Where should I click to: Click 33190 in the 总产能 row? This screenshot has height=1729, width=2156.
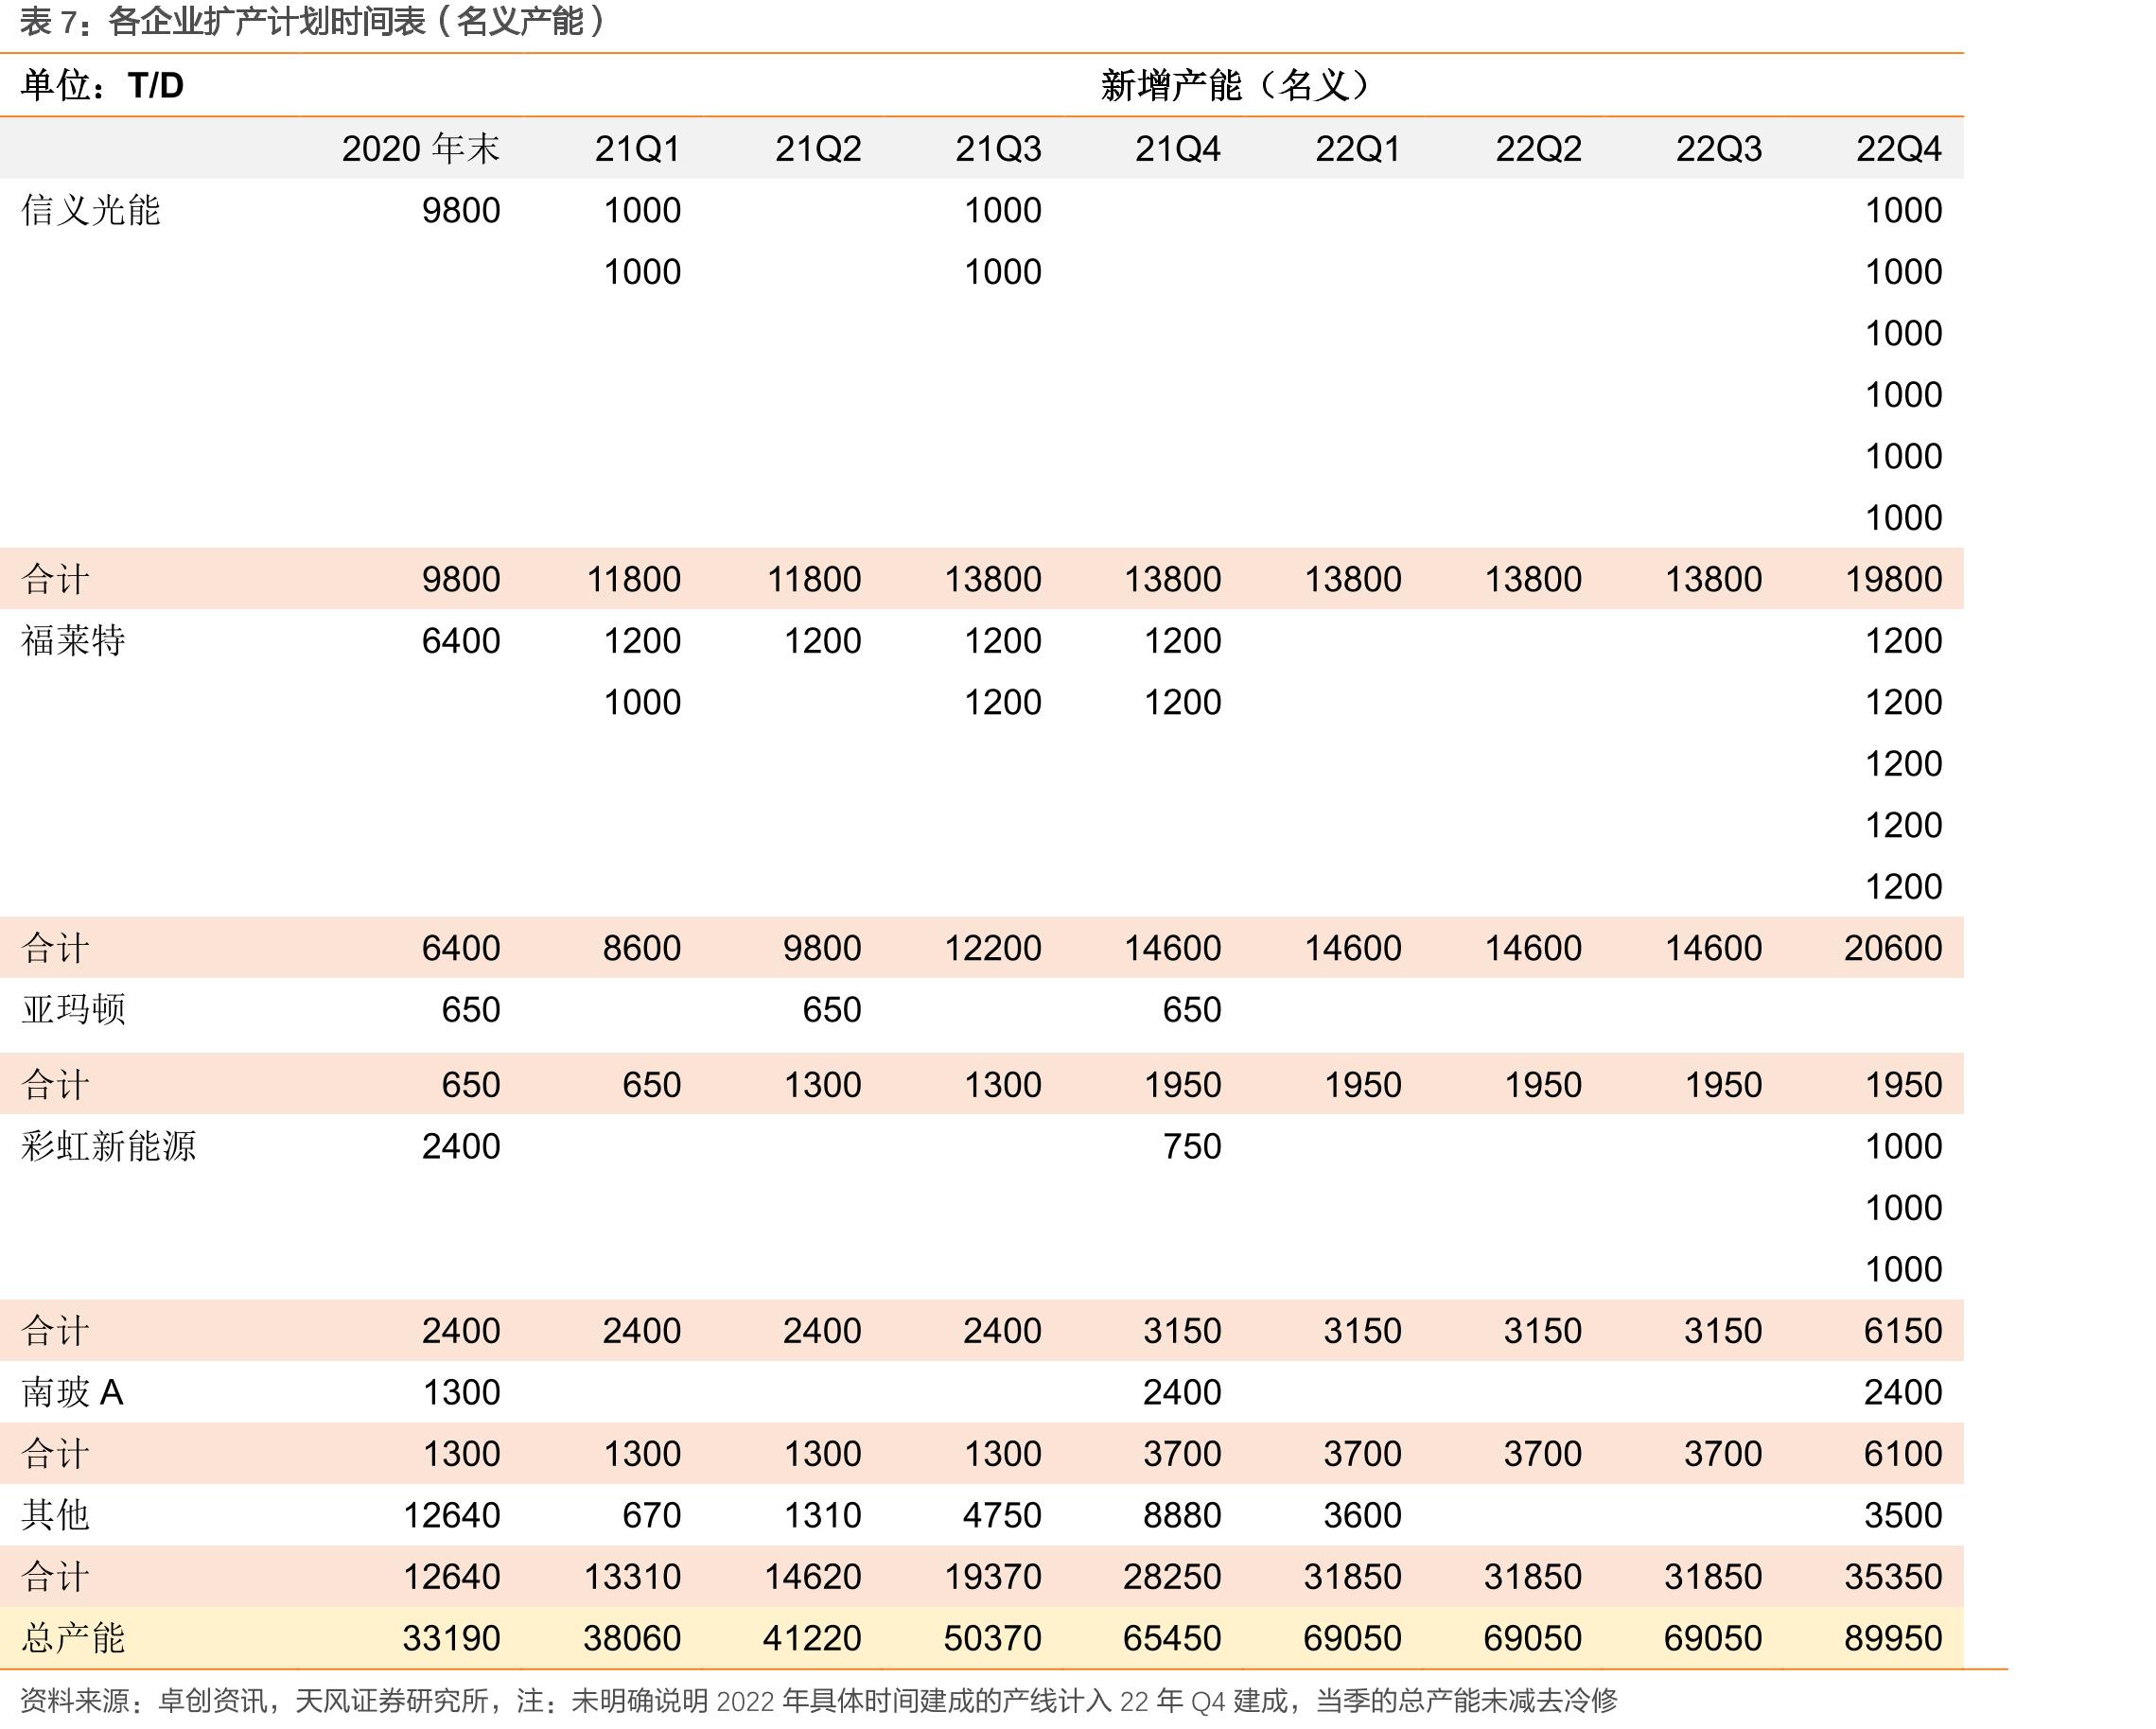451,1638
